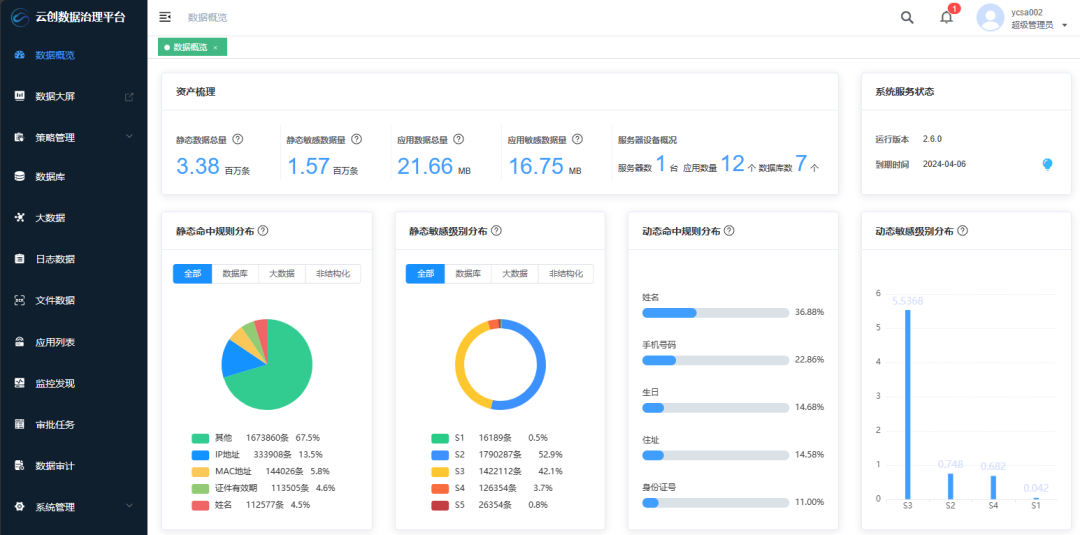
Task: Click the blue lightbulb icon in 系统服务状态
Action: coord(1047,164)
